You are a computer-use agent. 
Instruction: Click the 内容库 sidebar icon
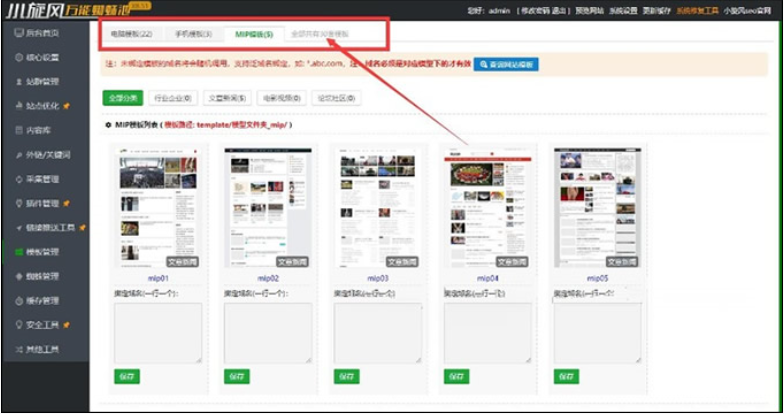[x=18, y=130]
